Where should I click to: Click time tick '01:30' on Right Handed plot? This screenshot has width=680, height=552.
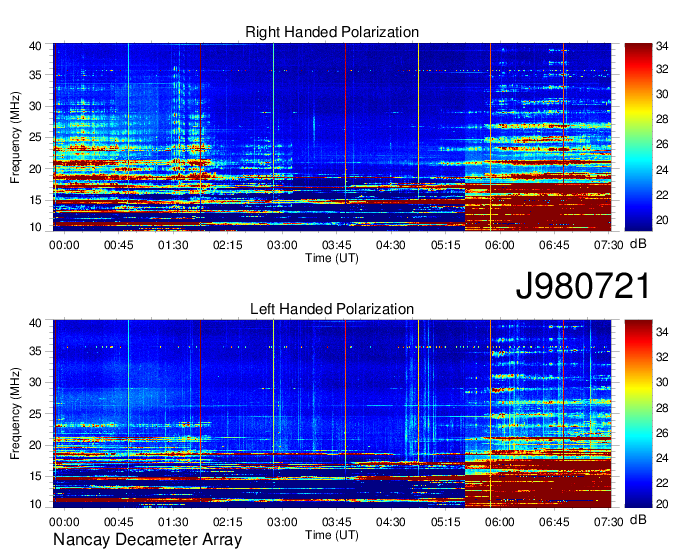(x=173, y=245)
